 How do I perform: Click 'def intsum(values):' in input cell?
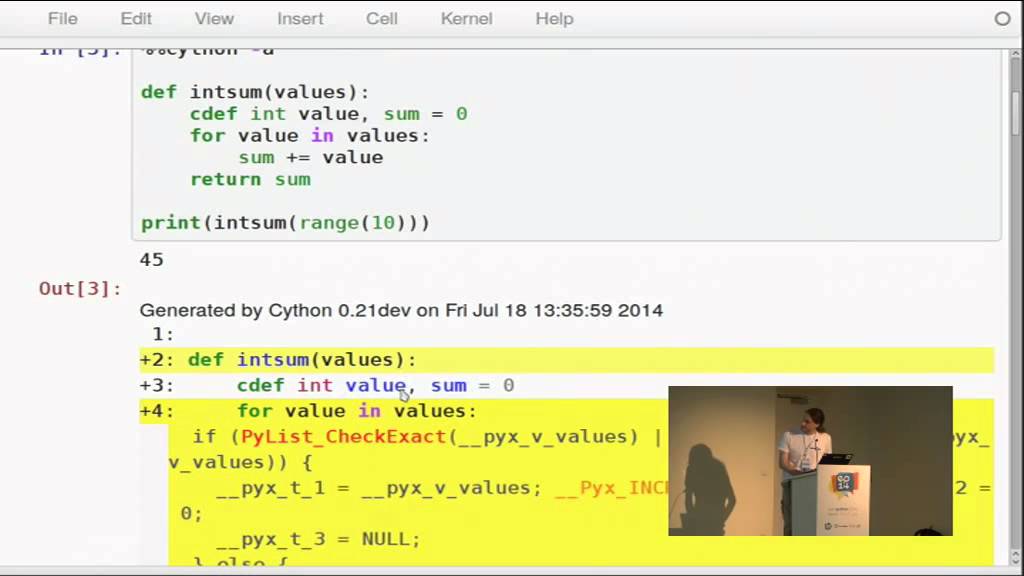tap(255, 92)
